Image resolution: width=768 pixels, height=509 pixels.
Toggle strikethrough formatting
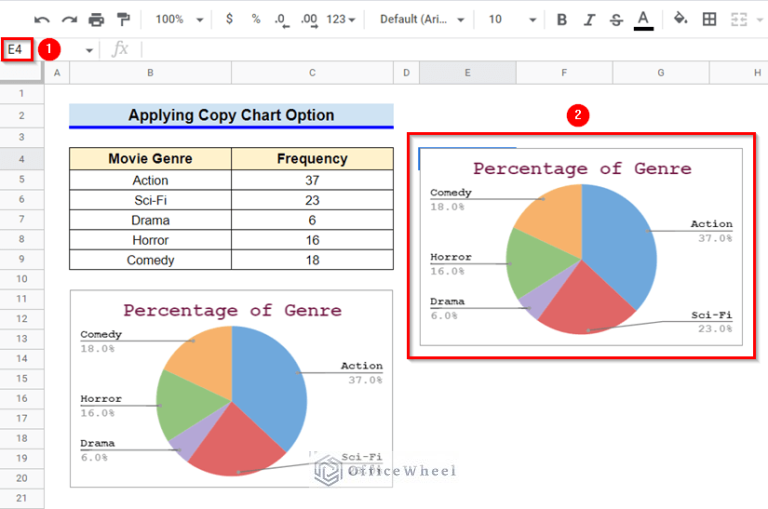pos(615,19)
